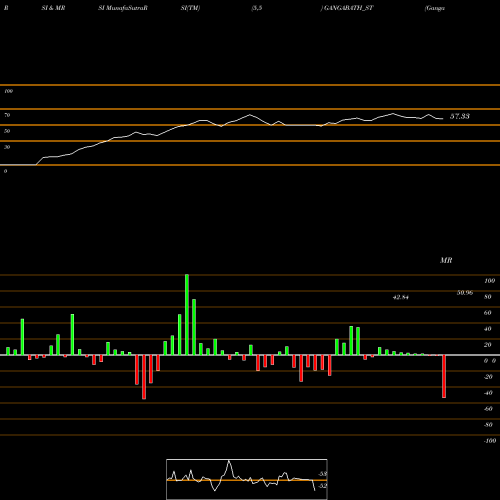Image resolution: width=500 pixels, height=500 pixels.
Task: Click MR right axis label 60
Action: [x=488, y=313]
